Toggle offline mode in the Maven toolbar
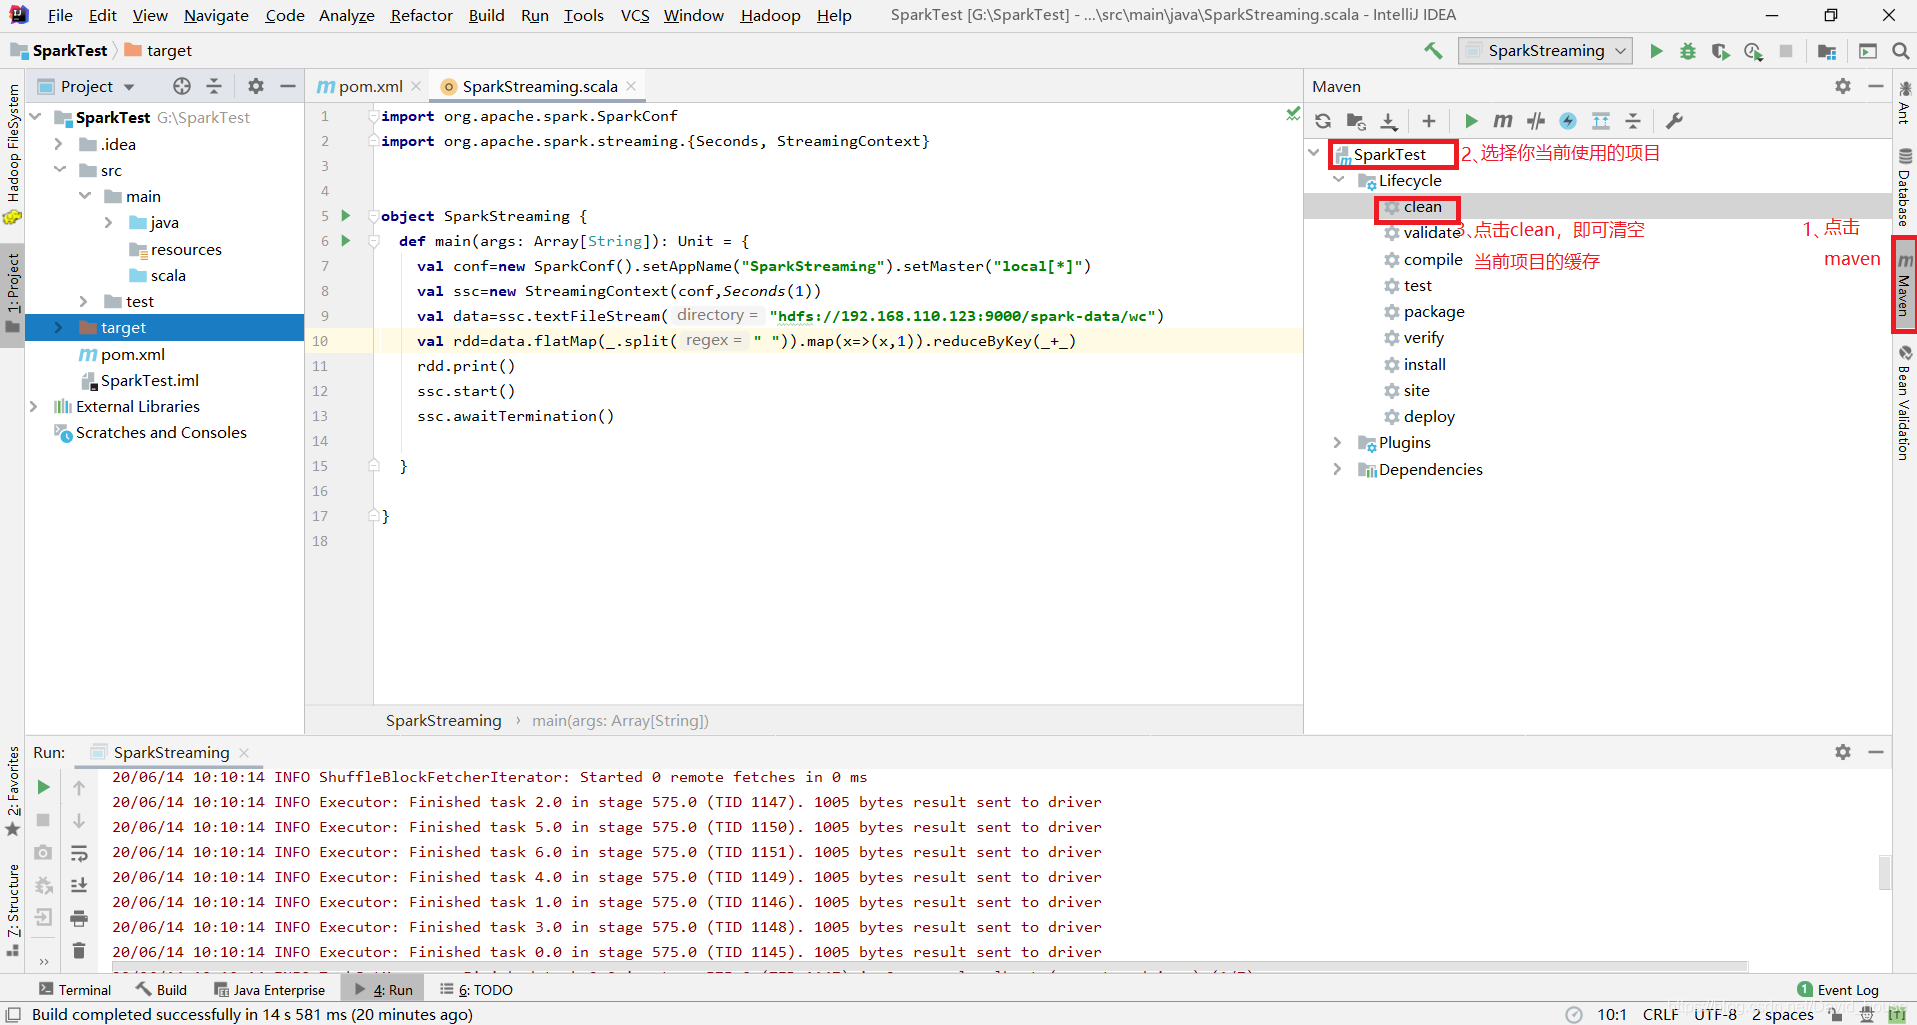 [1568, 121]
